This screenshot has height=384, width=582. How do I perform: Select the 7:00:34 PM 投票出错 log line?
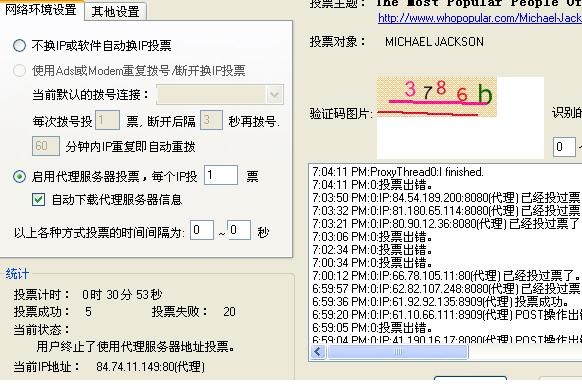(x=372, y=263)
